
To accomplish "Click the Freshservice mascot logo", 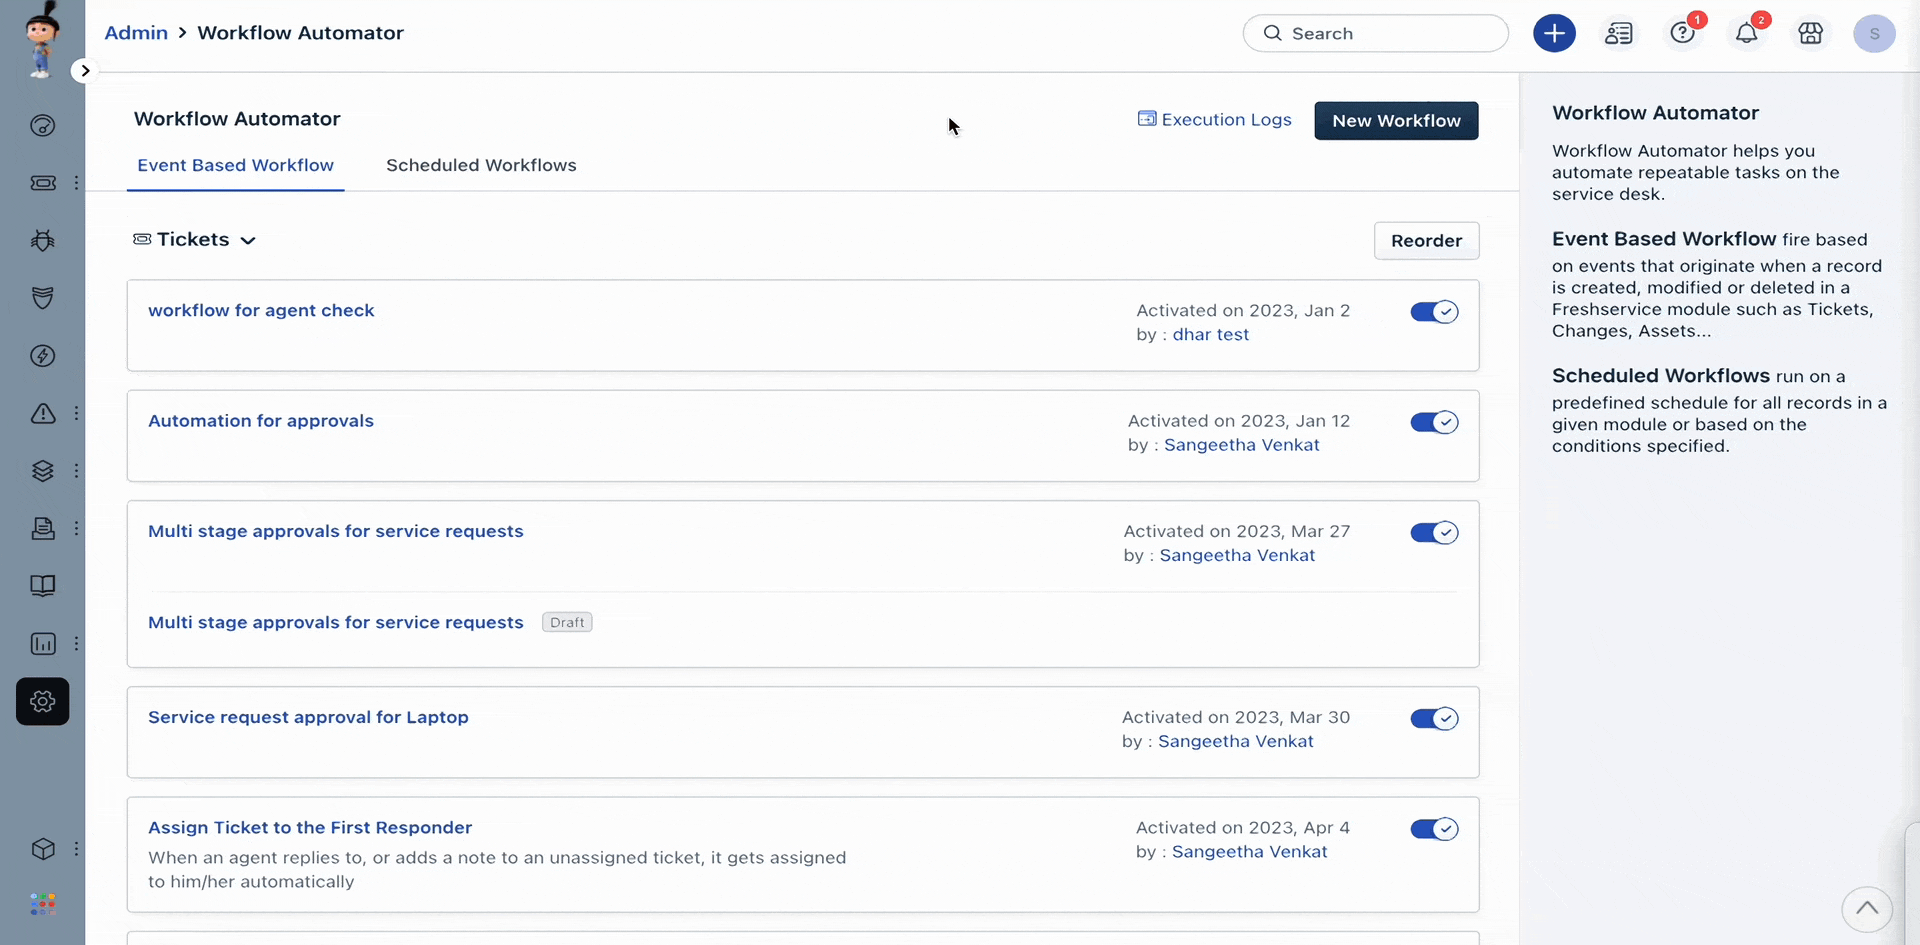I will point(41,40).
